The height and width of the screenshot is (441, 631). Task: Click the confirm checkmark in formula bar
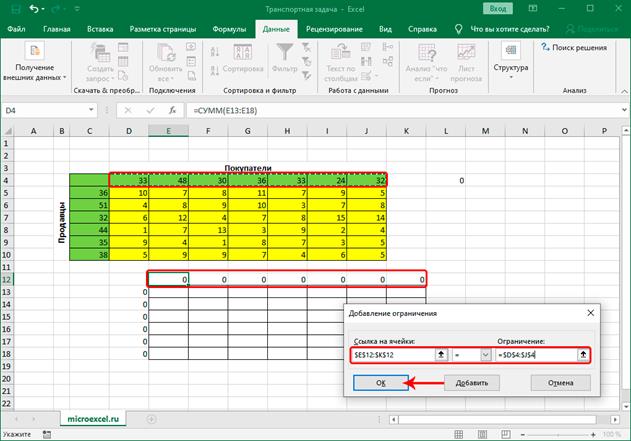click(150, 110)
